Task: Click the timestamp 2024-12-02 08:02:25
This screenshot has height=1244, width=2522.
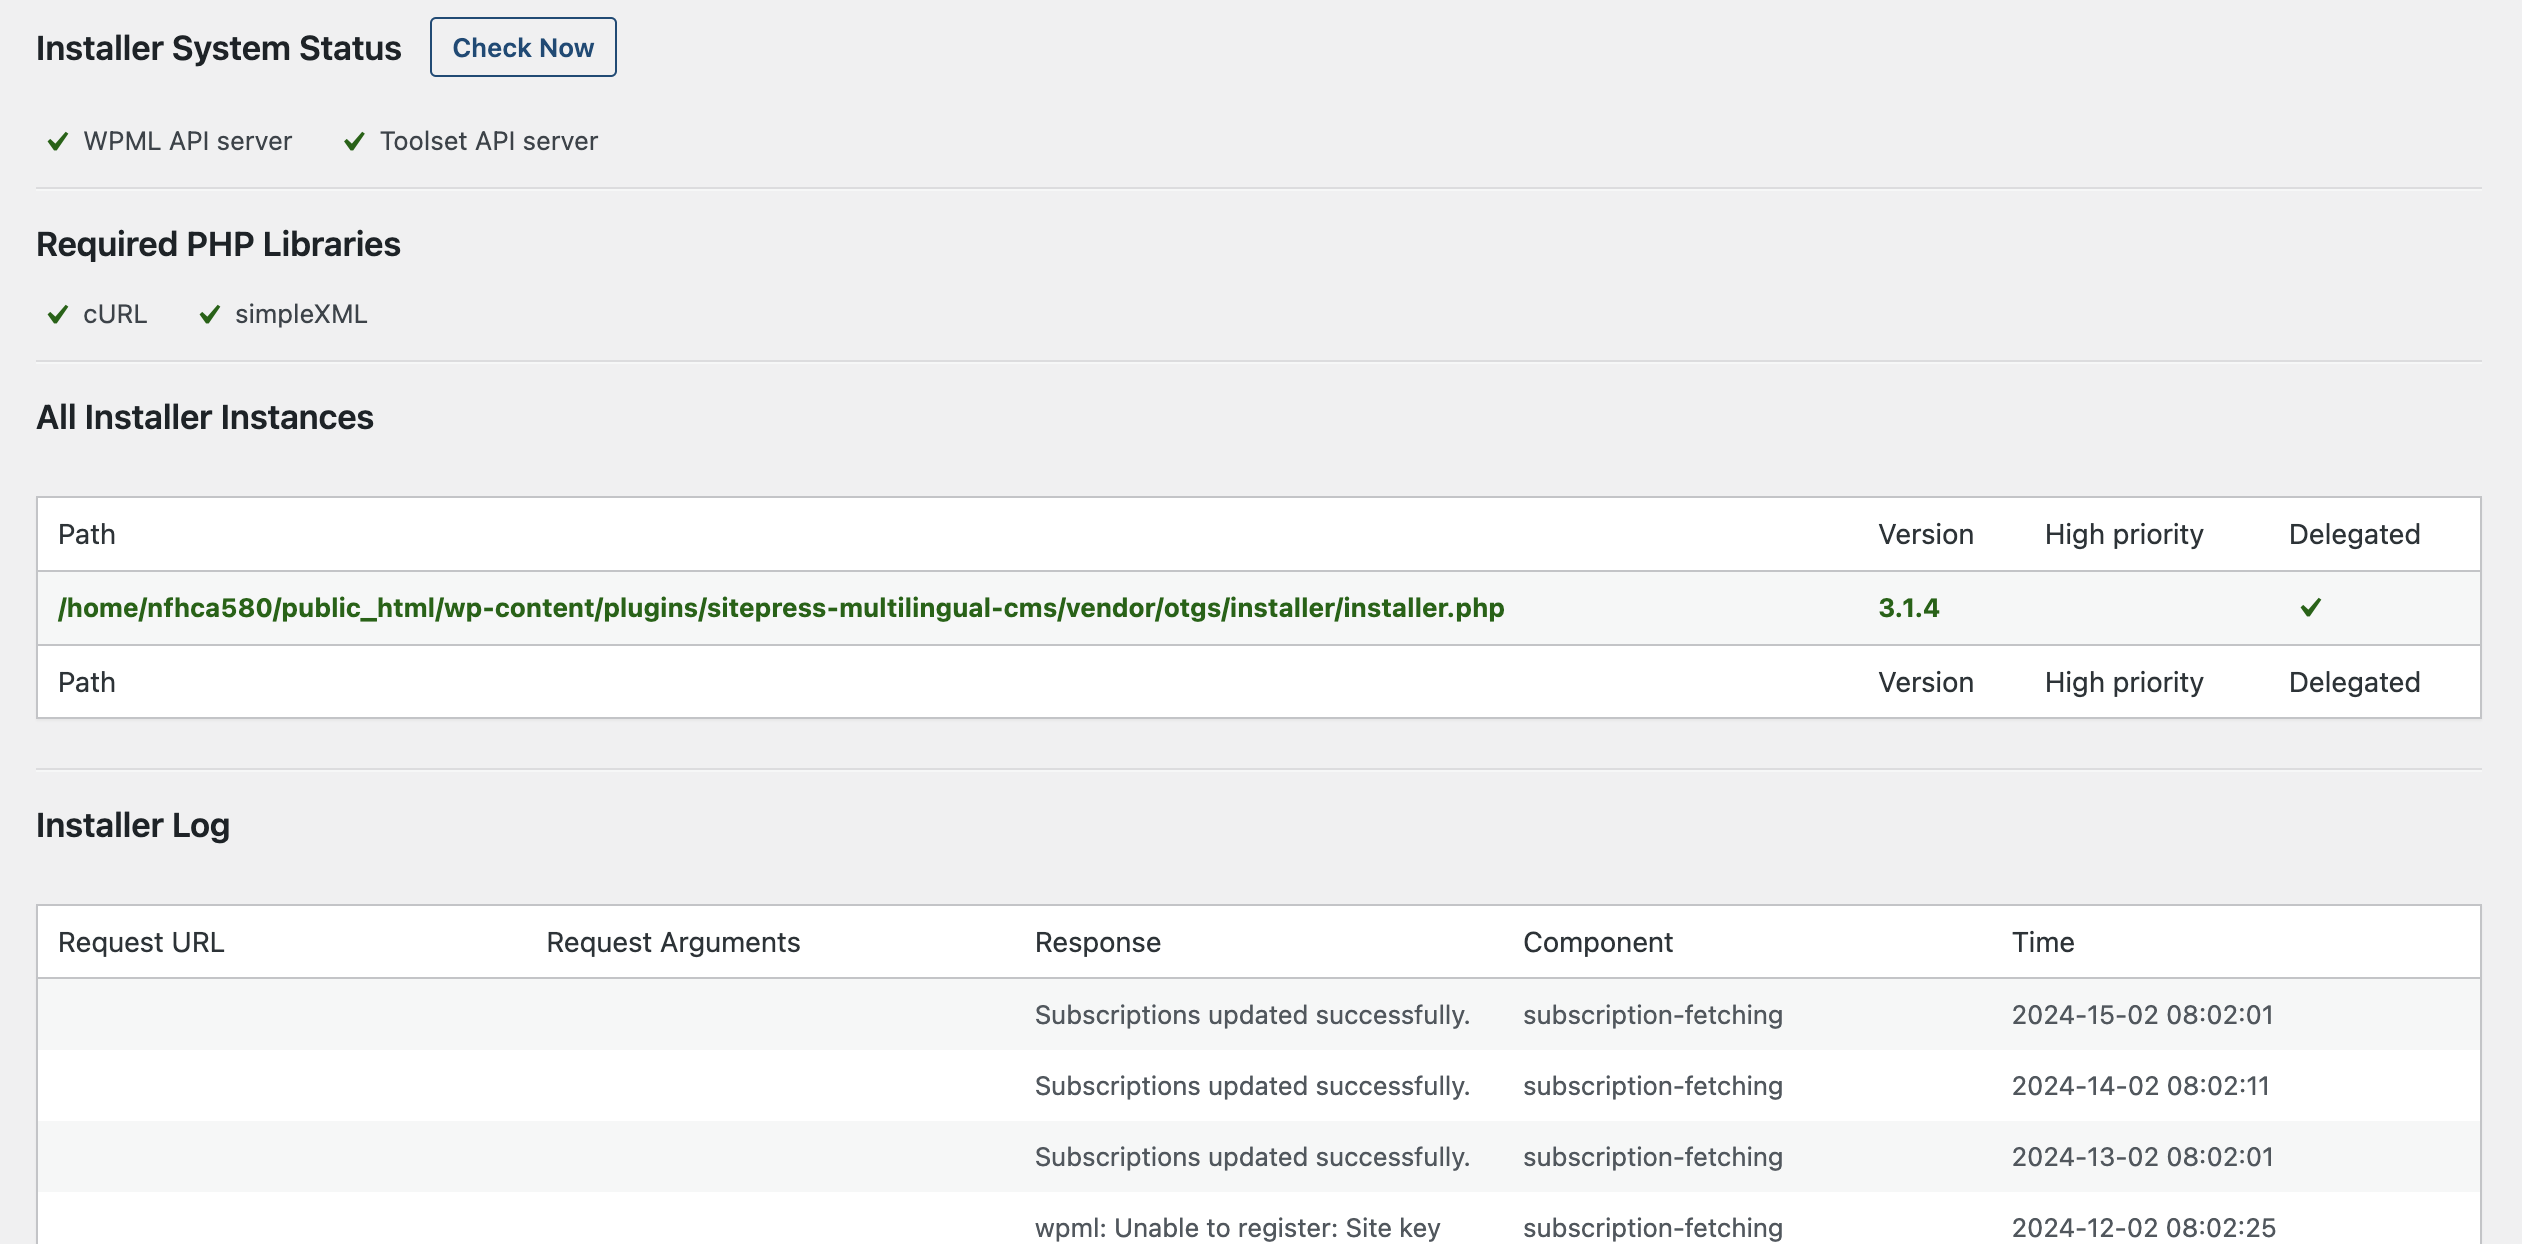Action: point(2144,1228)
